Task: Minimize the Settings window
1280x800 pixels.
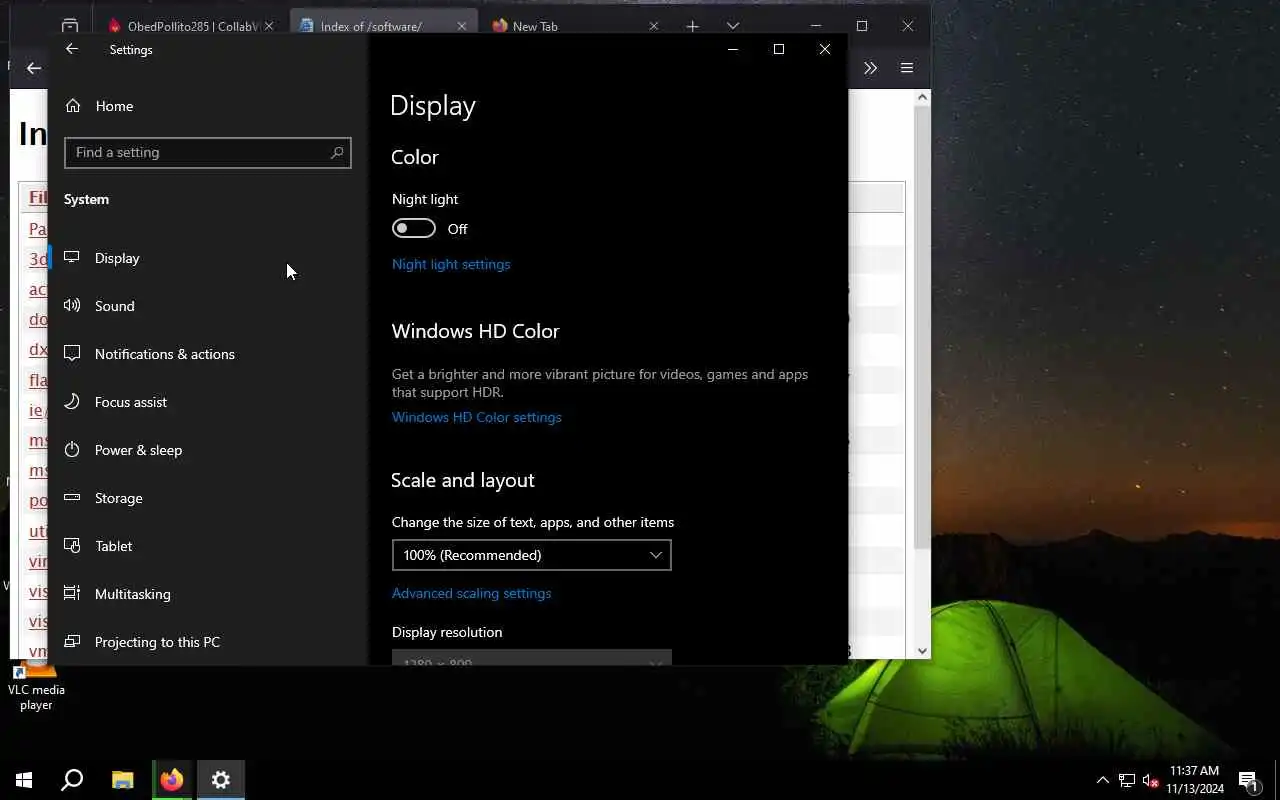Action: tap(733, 49)
